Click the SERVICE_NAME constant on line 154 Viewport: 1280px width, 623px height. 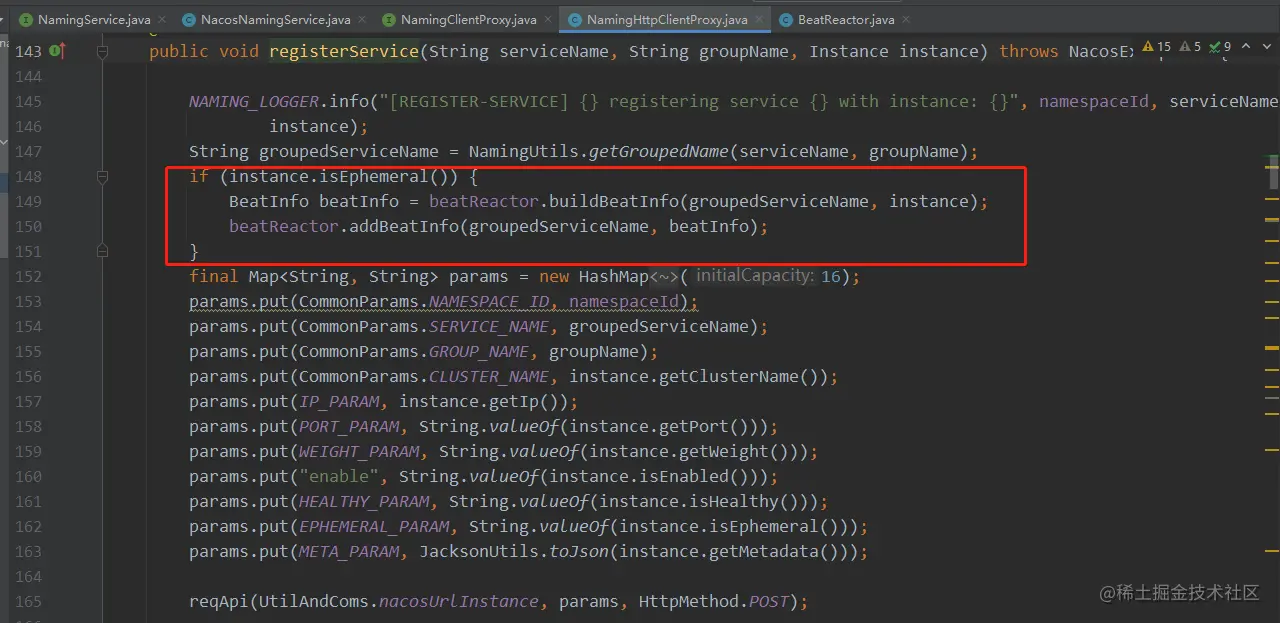pyautogui.click(x=489, y=327)
